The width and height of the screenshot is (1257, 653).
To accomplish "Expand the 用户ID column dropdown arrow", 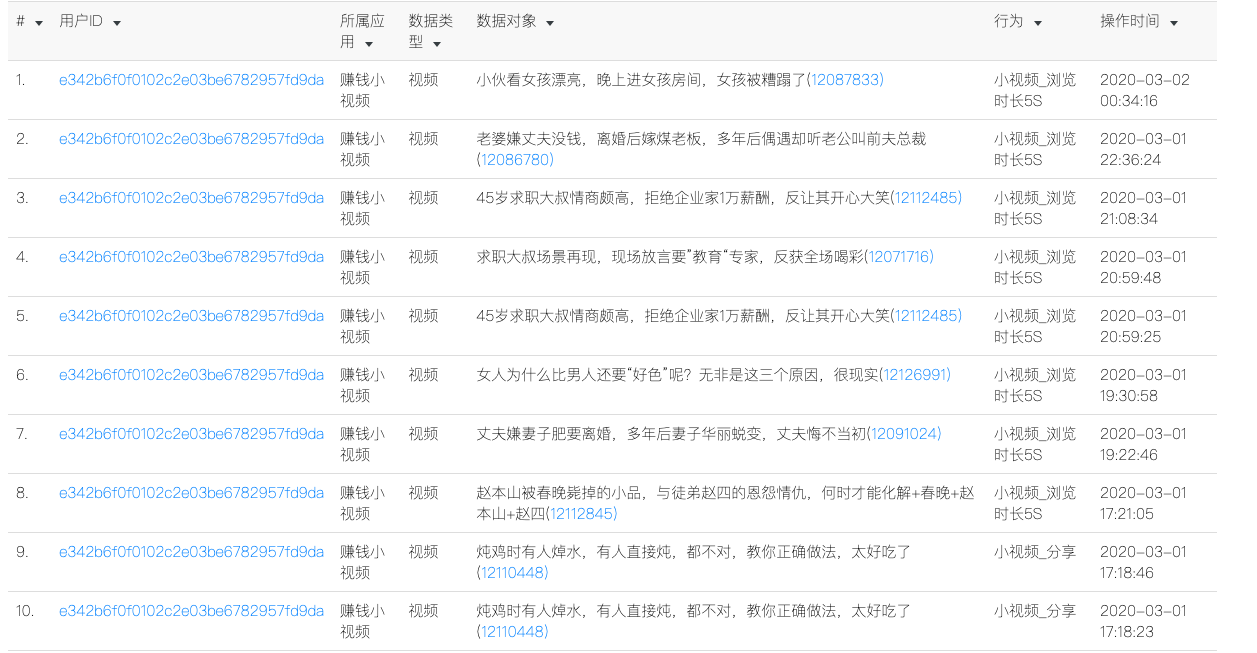I will 116,23.
